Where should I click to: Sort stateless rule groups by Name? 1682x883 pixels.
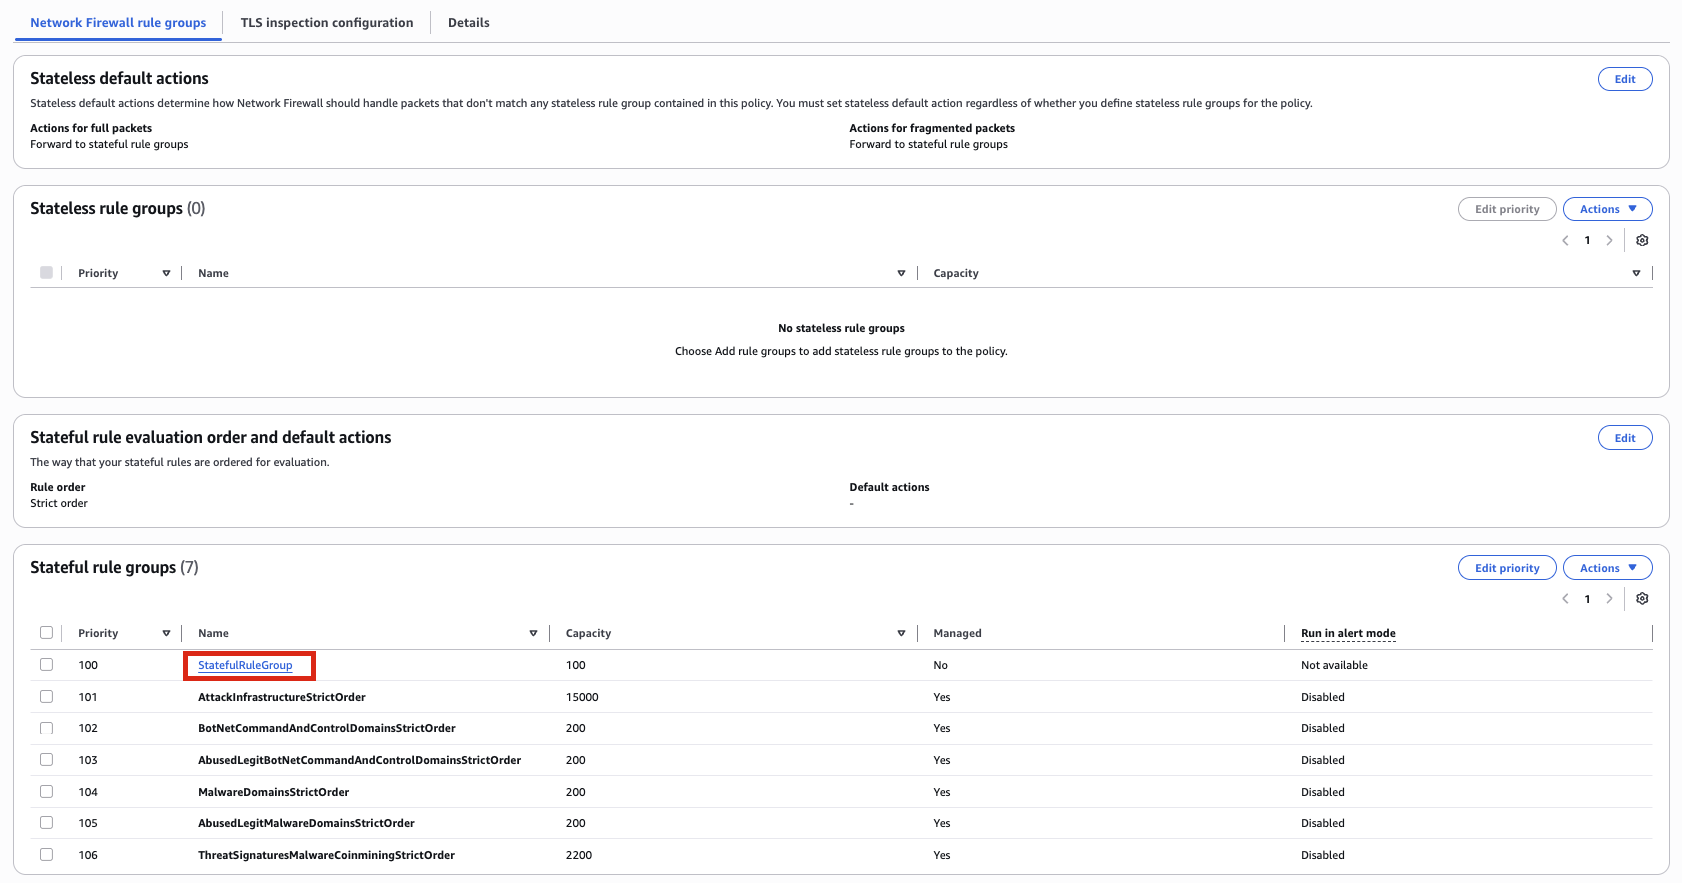coord(901,273)
